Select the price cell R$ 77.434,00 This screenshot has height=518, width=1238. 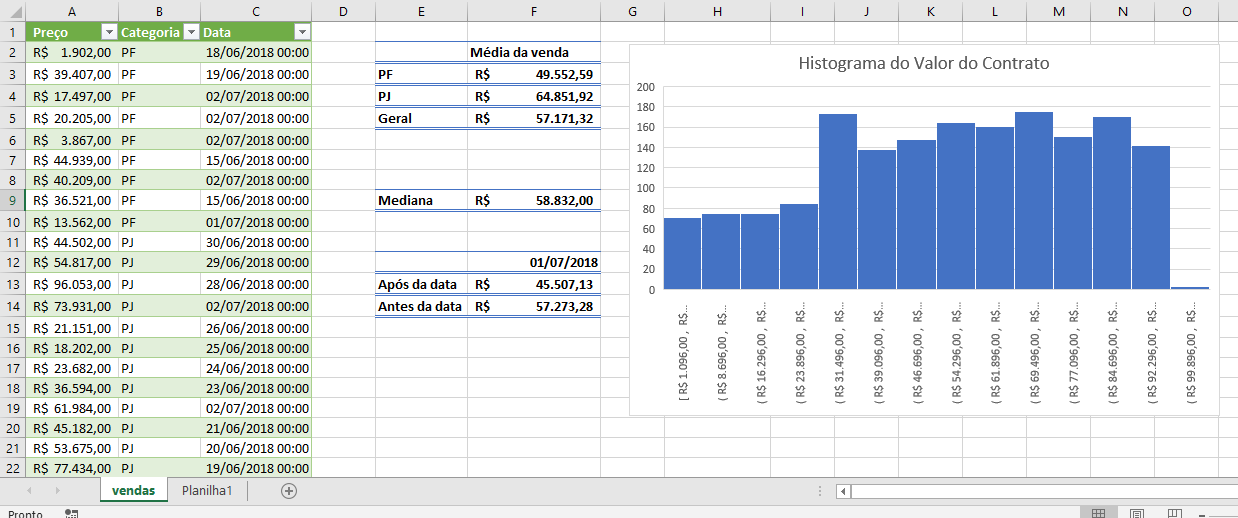pos(71,467)
